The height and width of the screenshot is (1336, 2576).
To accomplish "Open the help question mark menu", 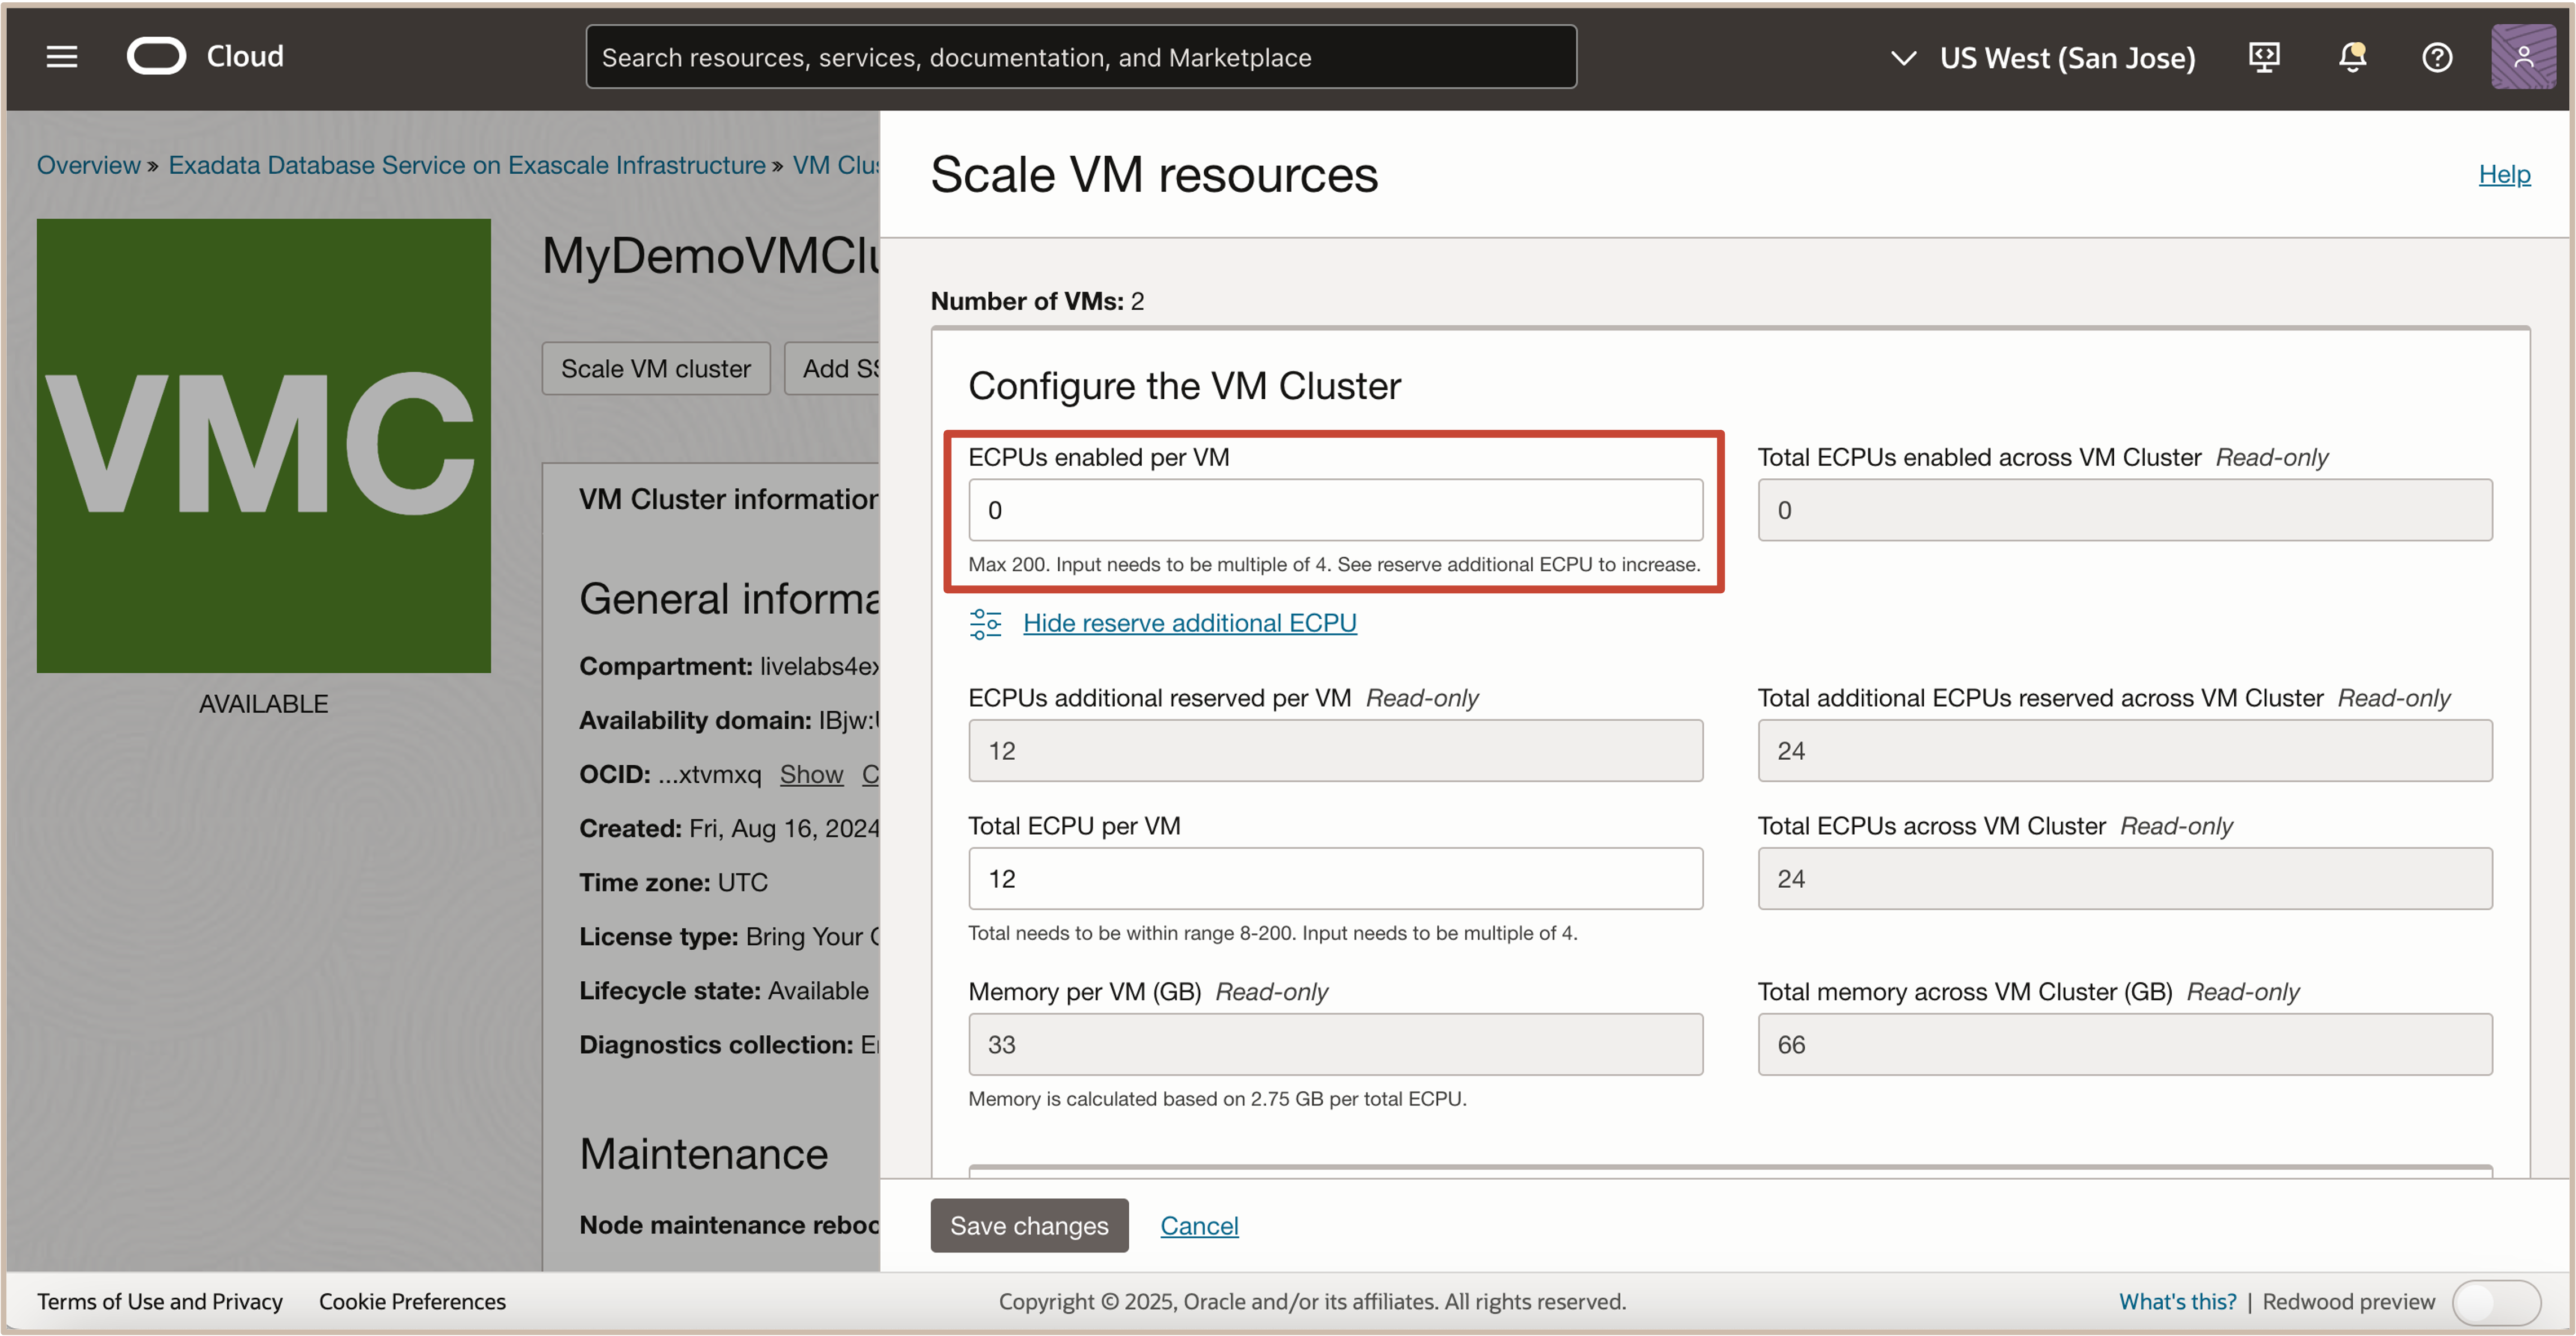I will 2436,57.
